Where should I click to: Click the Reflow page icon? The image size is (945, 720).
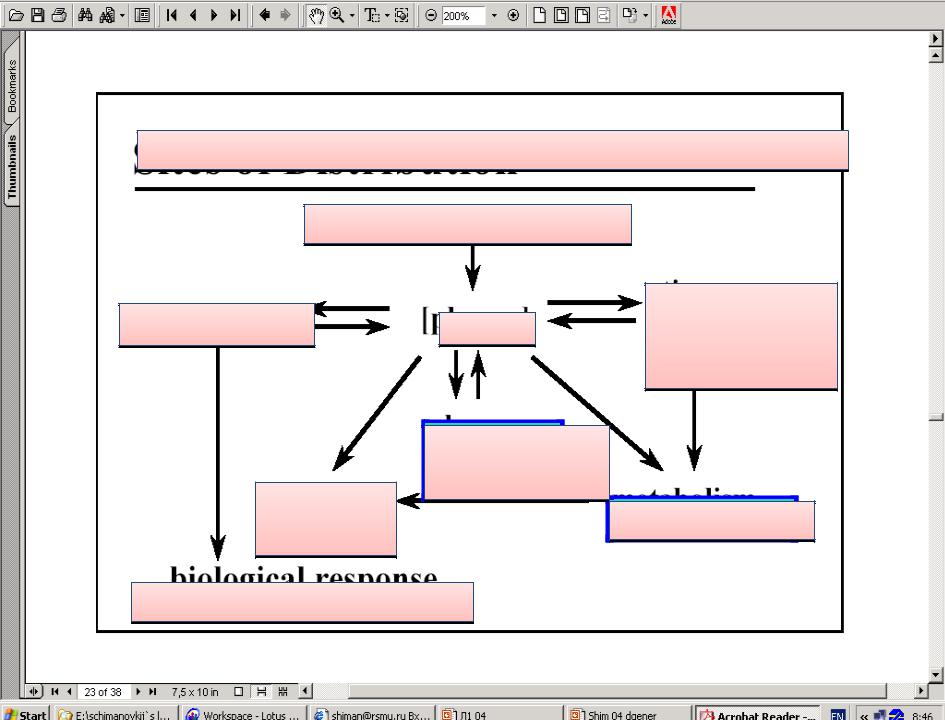(603, 15)
